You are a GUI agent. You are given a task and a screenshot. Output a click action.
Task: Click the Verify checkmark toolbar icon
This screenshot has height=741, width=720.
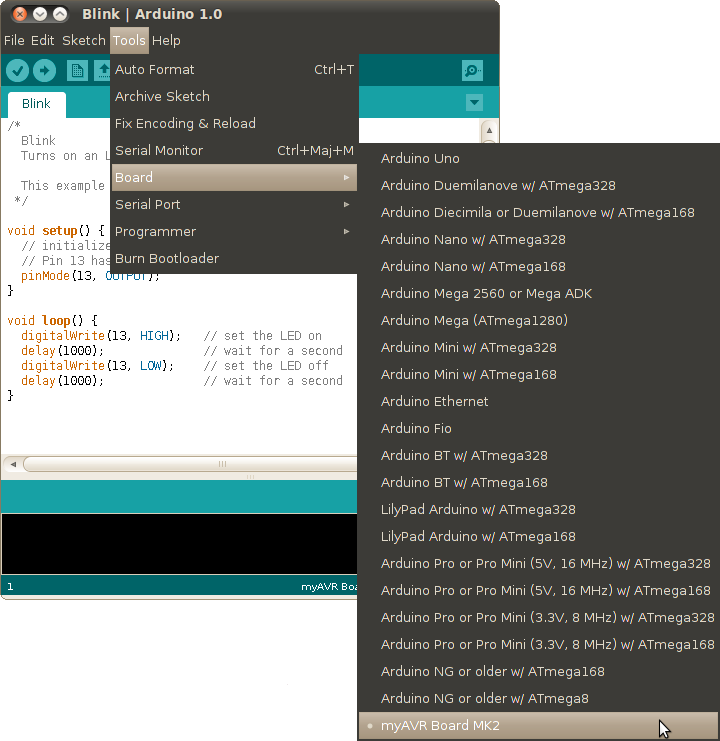(x=17, y=71)
